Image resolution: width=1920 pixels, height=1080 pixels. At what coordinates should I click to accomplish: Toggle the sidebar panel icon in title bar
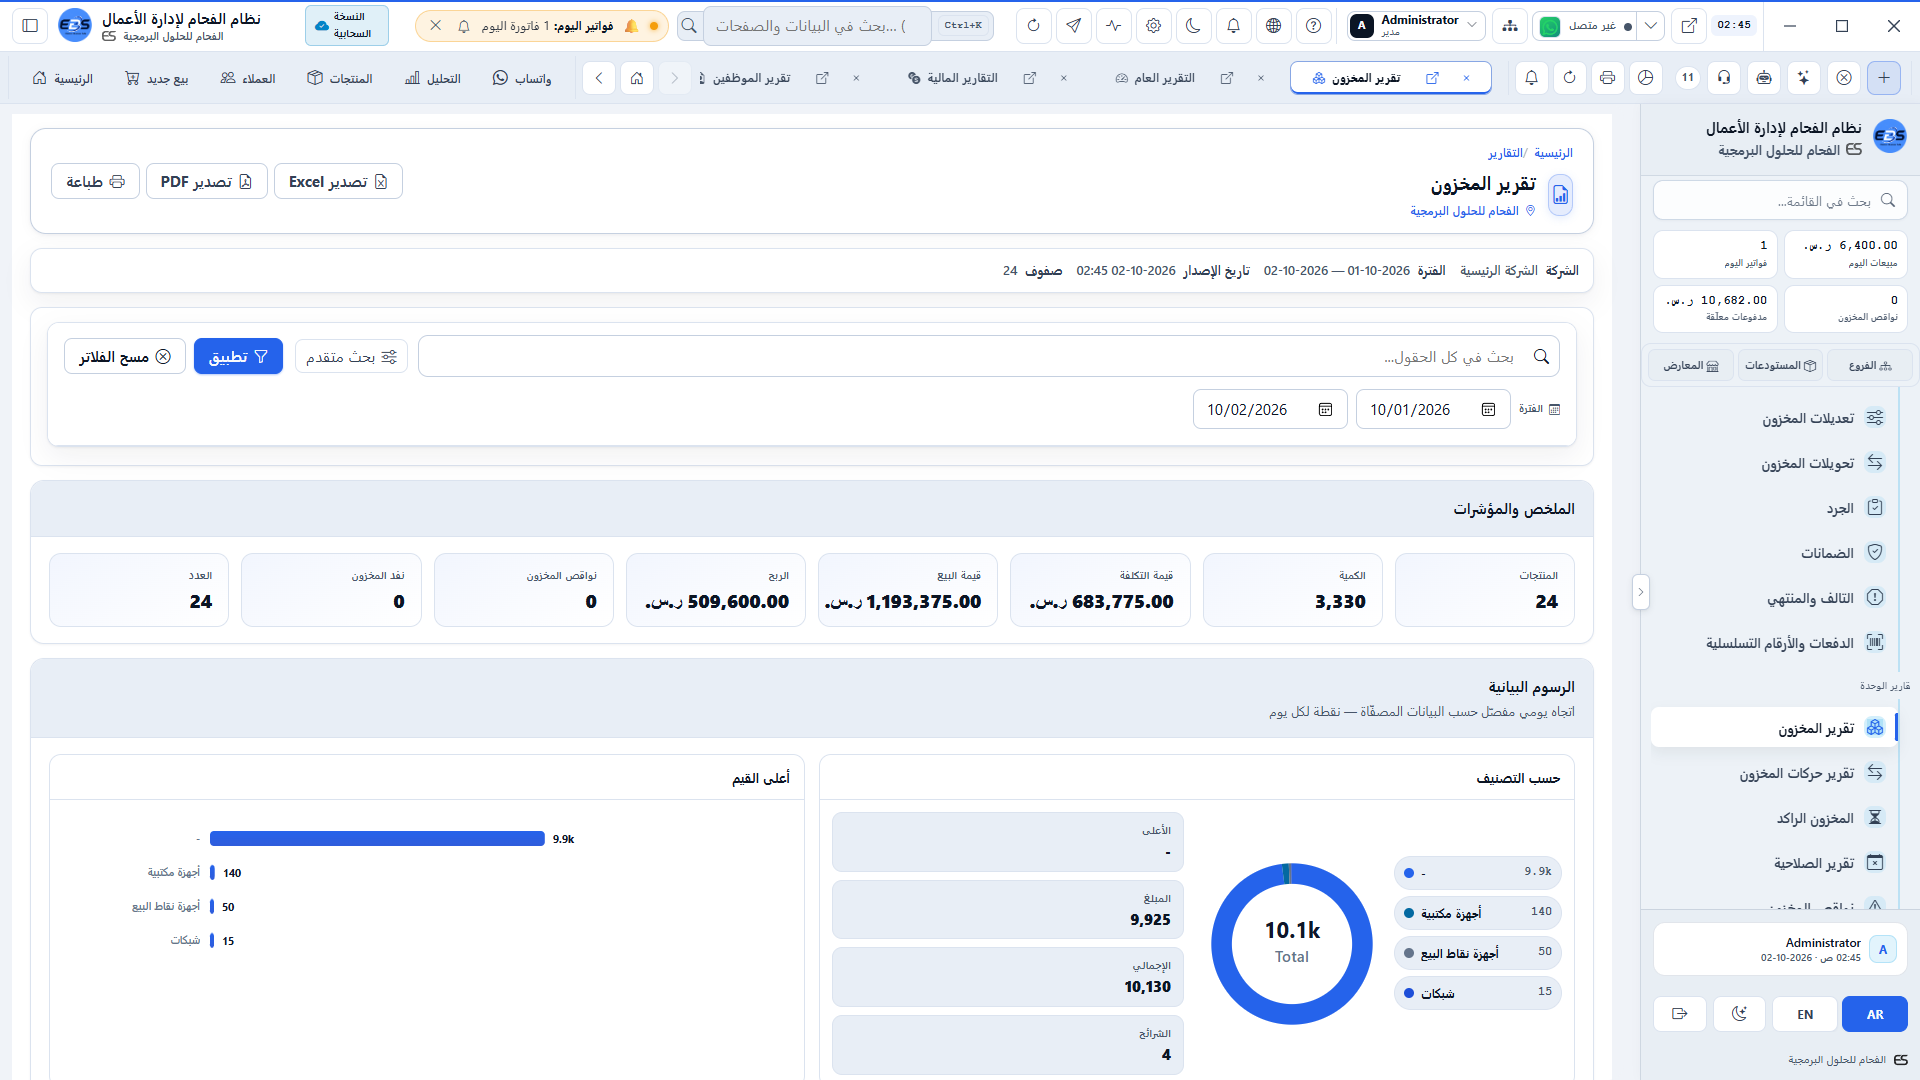click(x=30, y=26)
